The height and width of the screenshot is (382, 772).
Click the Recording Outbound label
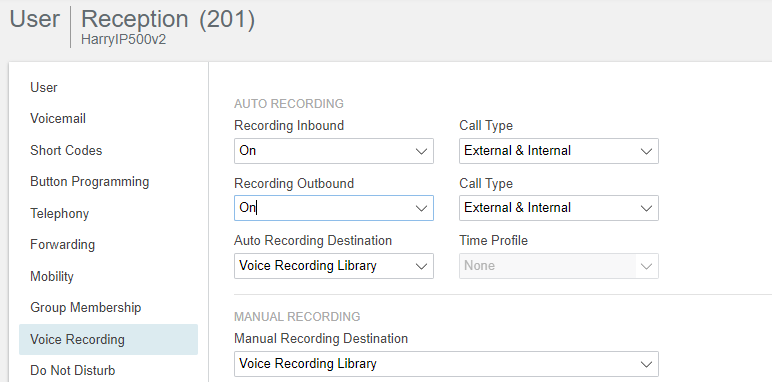294,184
